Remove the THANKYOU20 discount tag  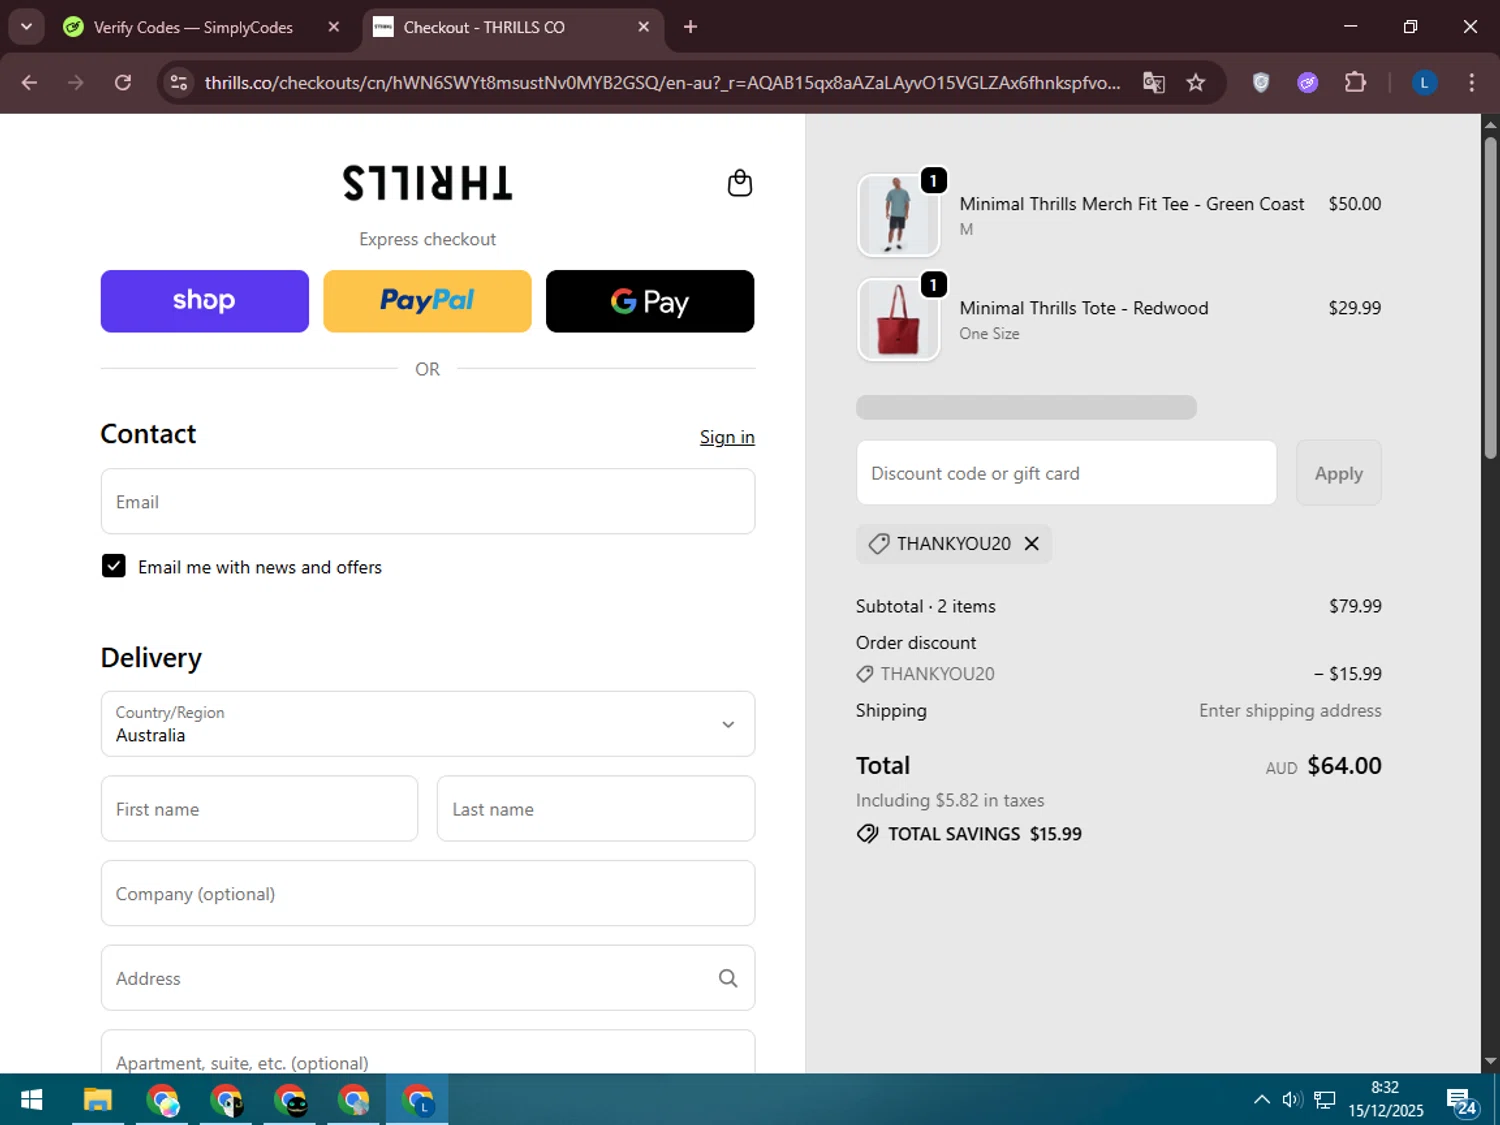(x=1032, y=544)
